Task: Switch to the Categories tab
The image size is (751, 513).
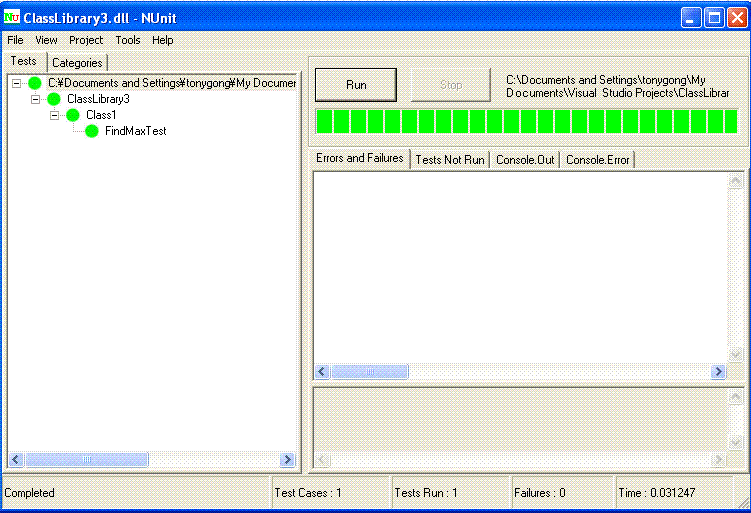Action: pyautogui.click(x=77, y=63)
